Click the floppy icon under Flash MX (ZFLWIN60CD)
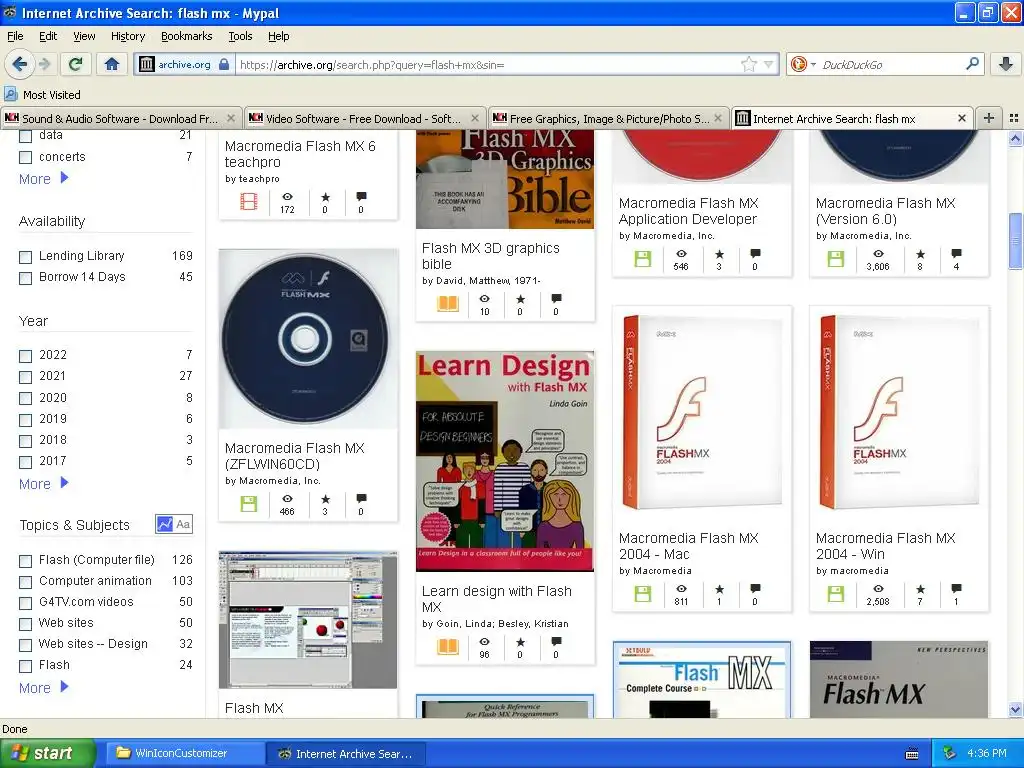 point(249,504)
